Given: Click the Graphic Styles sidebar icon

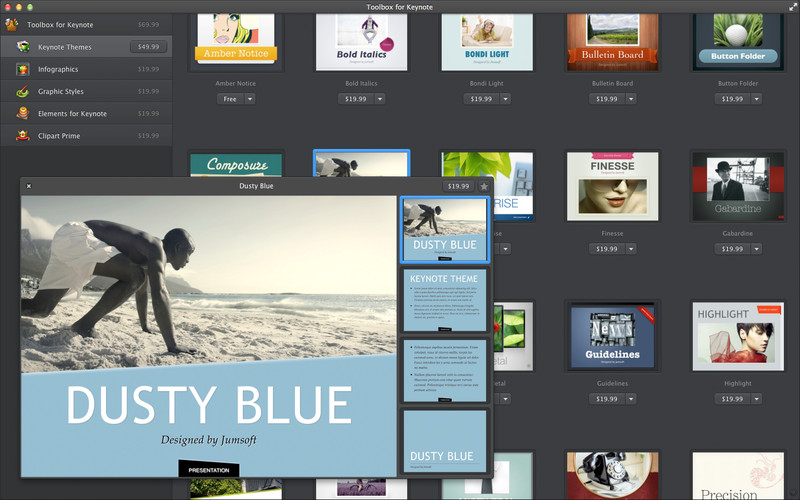Looking at the screenshot, I should click(22, 91).
